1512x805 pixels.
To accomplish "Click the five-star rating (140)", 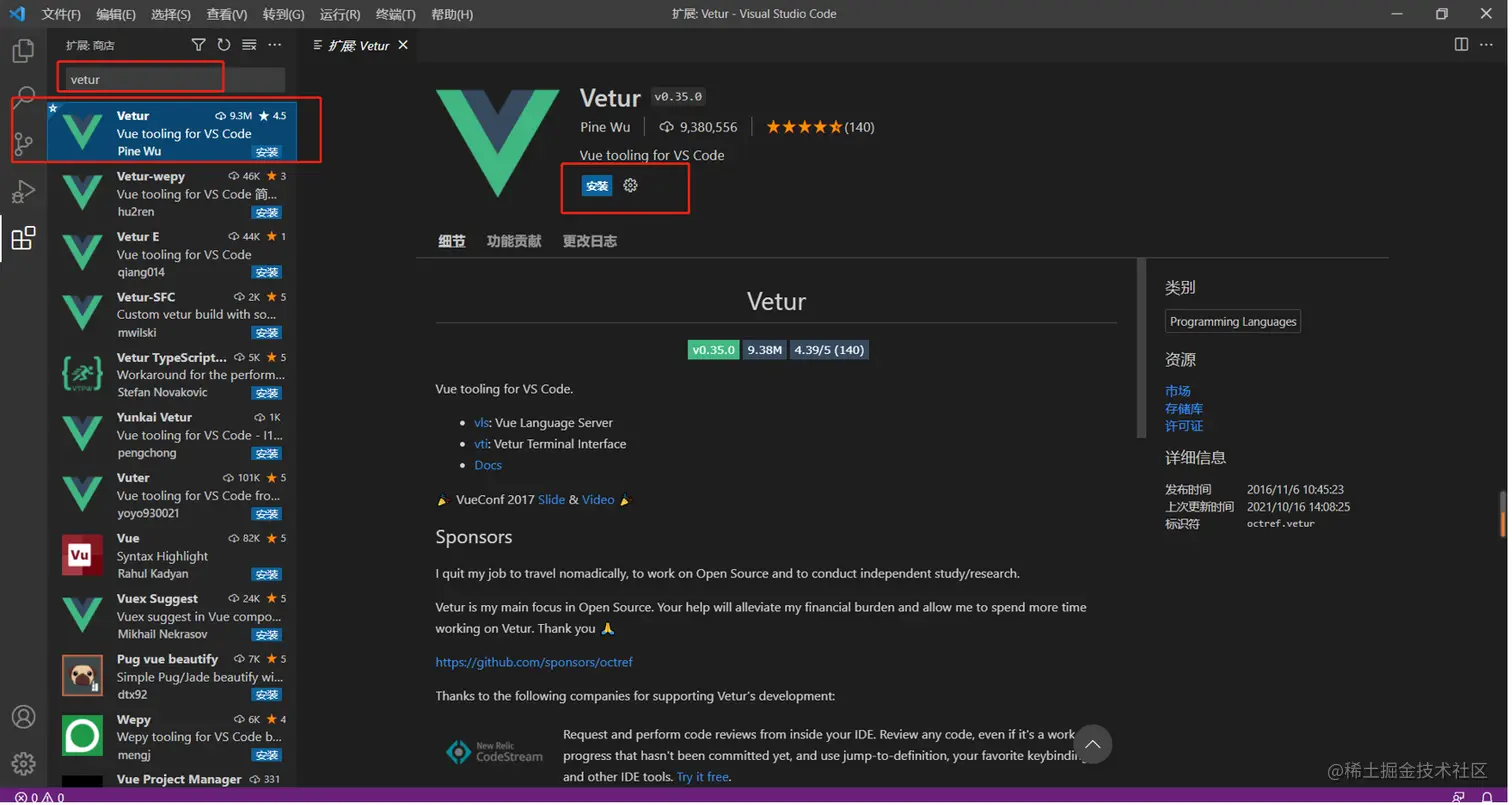I will coord(820,127).
